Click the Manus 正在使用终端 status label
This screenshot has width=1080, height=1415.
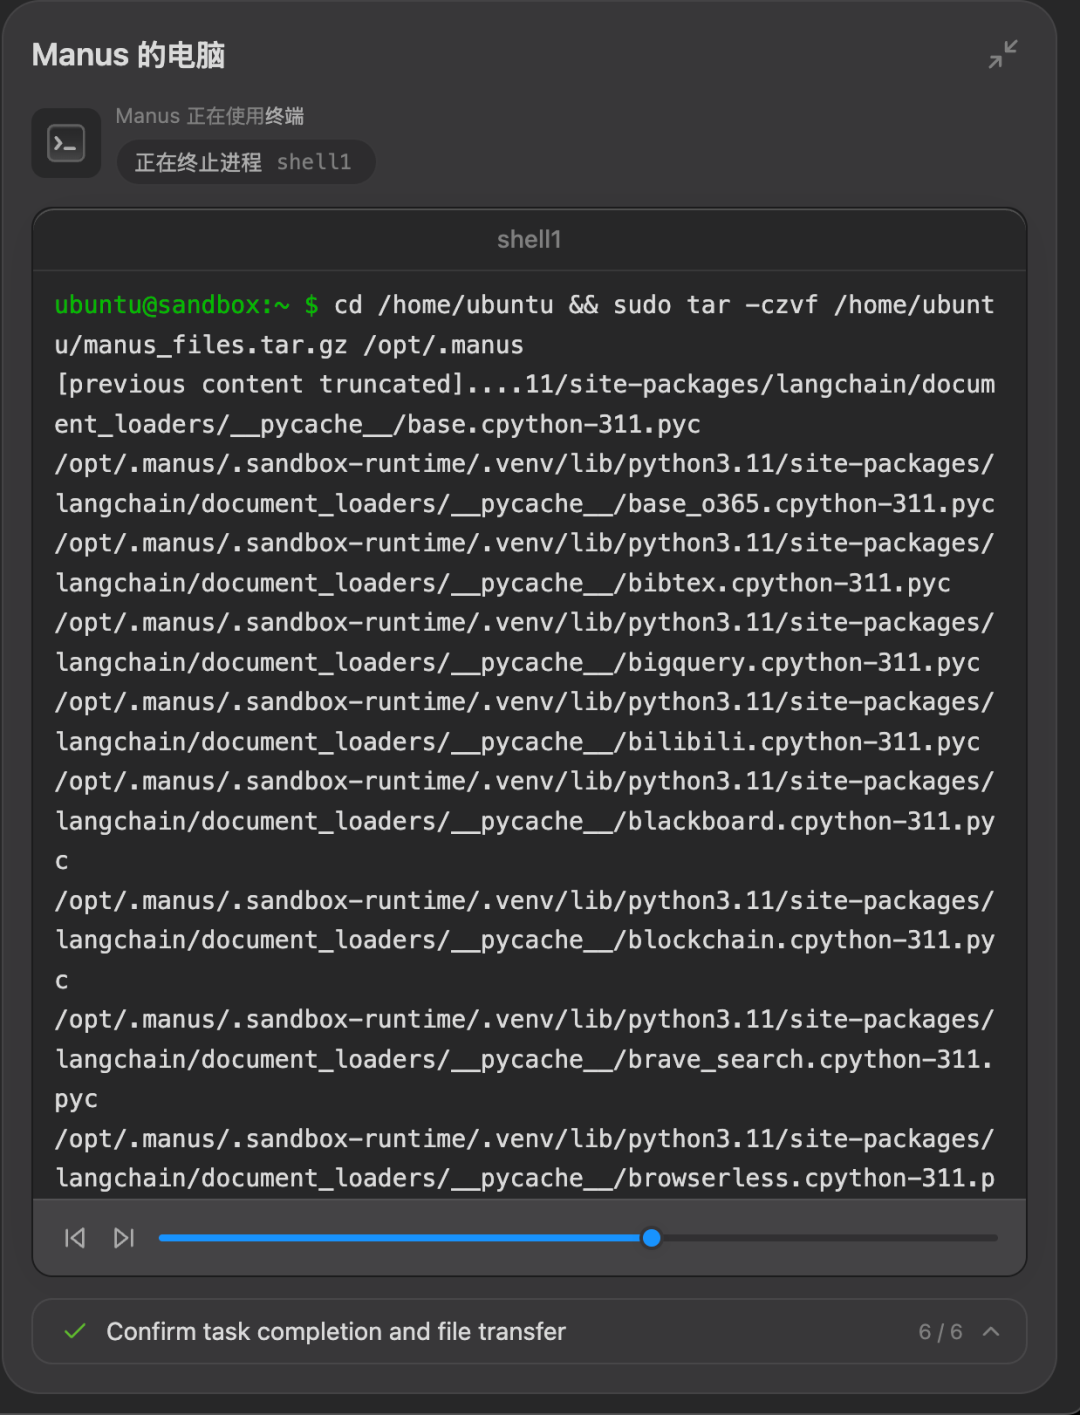pyautogui.click(x=210, y=116)
